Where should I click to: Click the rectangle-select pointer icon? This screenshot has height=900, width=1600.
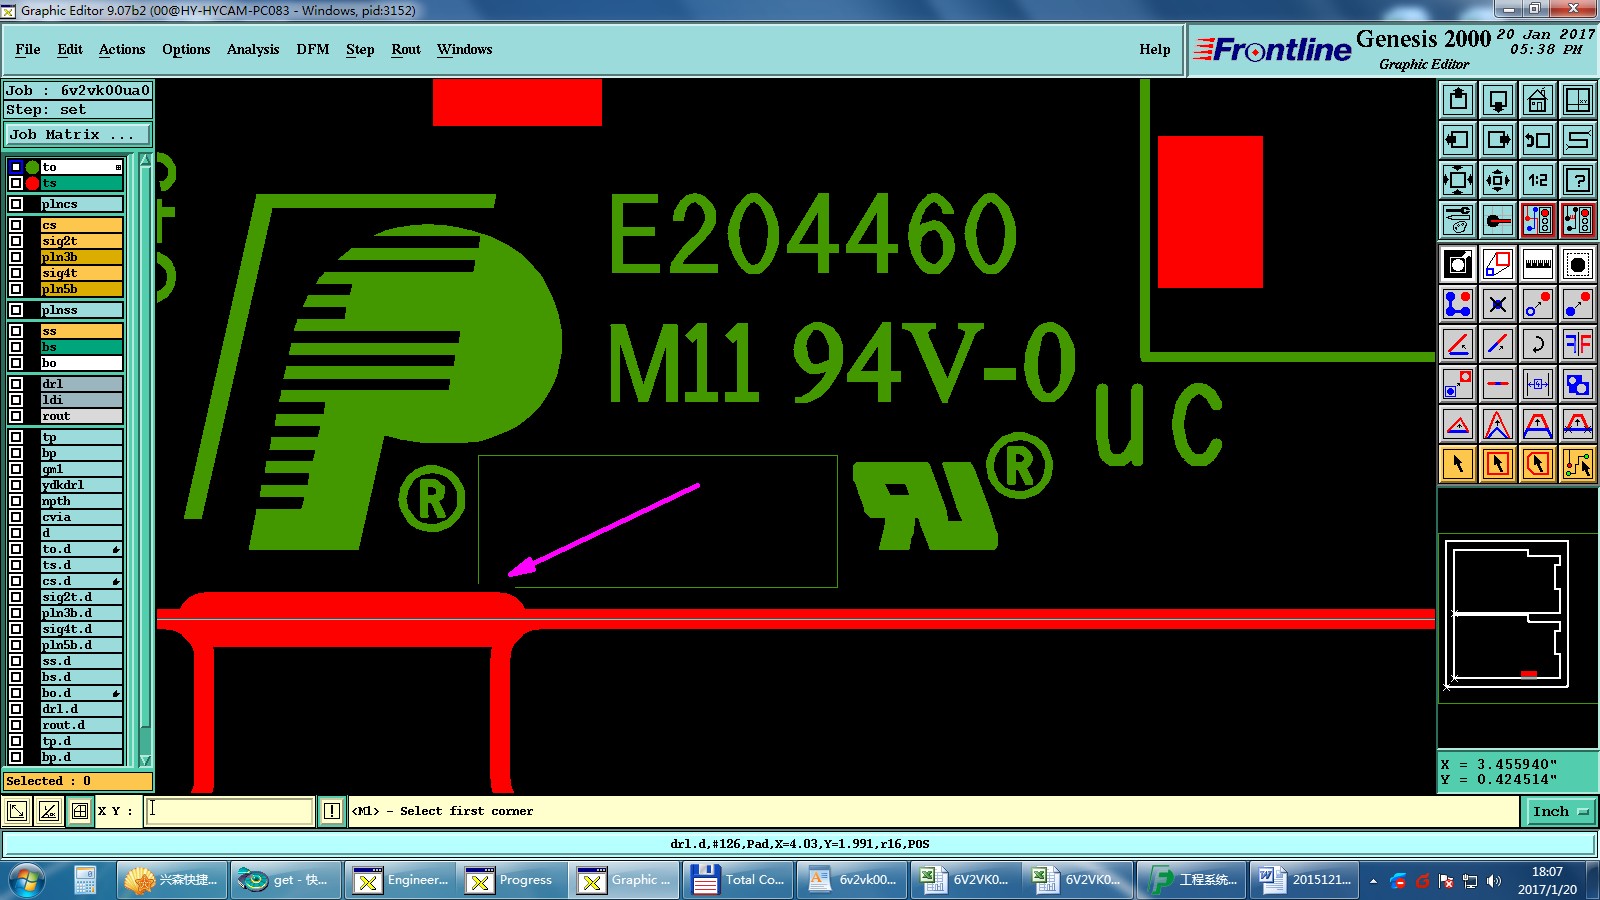pyautogui.click(x=1498, y=464)
